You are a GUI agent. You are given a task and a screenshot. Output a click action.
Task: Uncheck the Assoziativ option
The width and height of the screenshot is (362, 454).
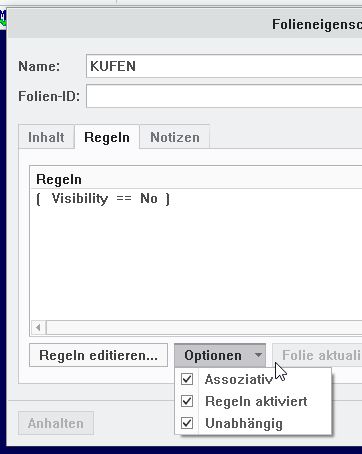tap(187, 379)
